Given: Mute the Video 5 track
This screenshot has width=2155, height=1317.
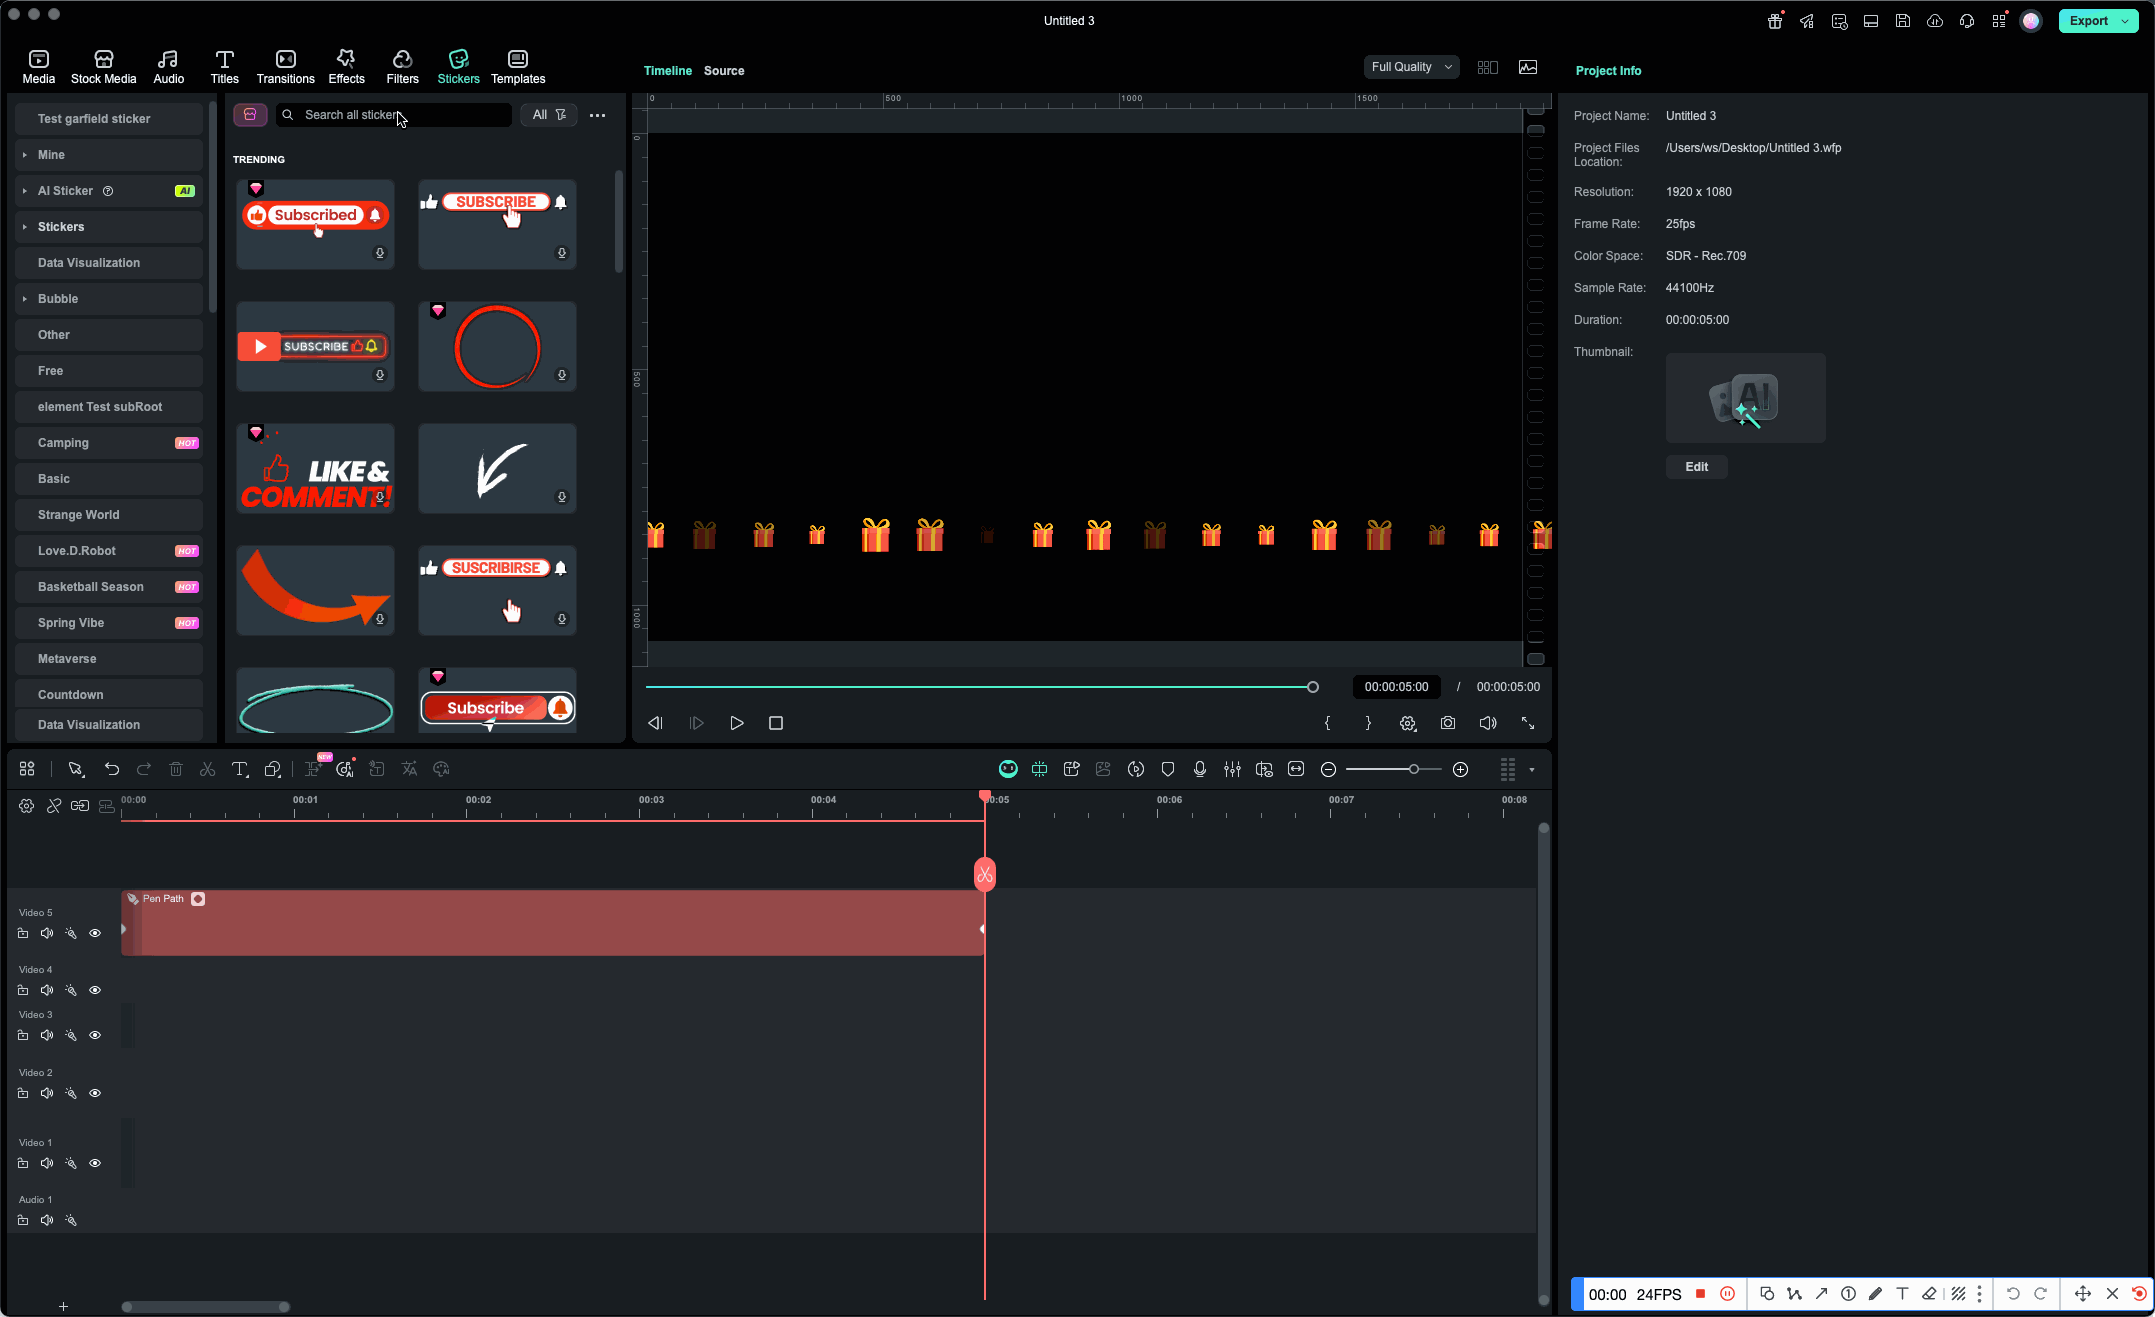Looking at the screenshot, I should point(47,933).
